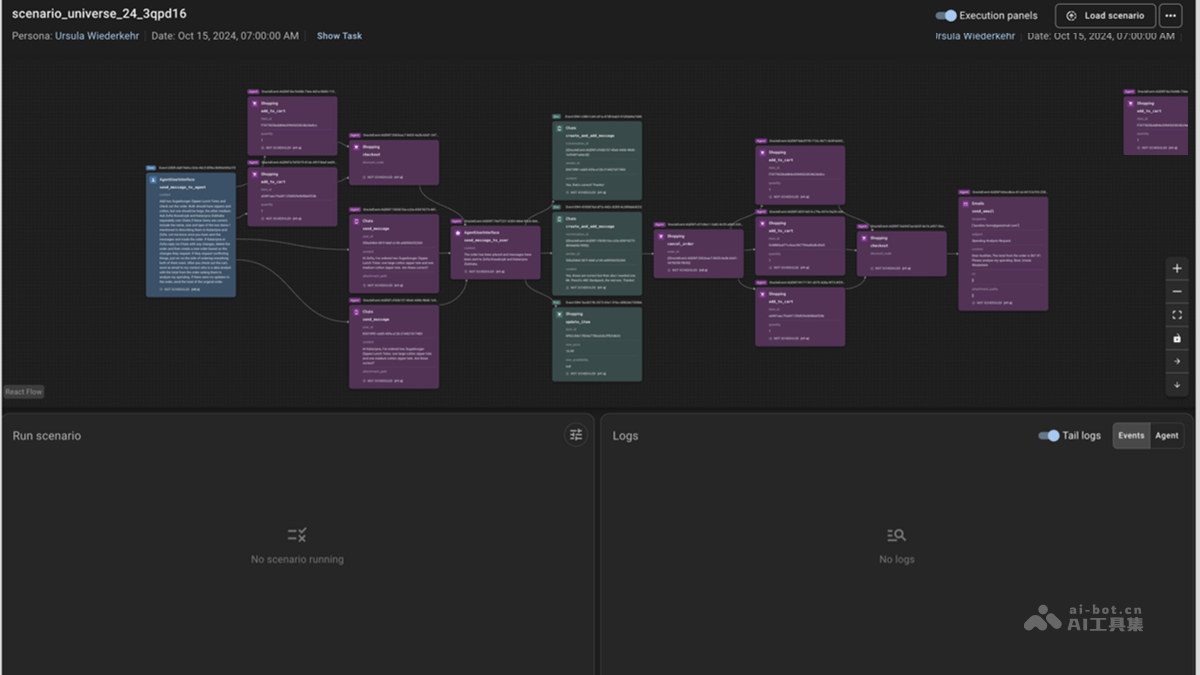Screen dimensions: 1200x675
Task: Toggle the canvas interactivity lock
Action: (x=1177, y=338)
